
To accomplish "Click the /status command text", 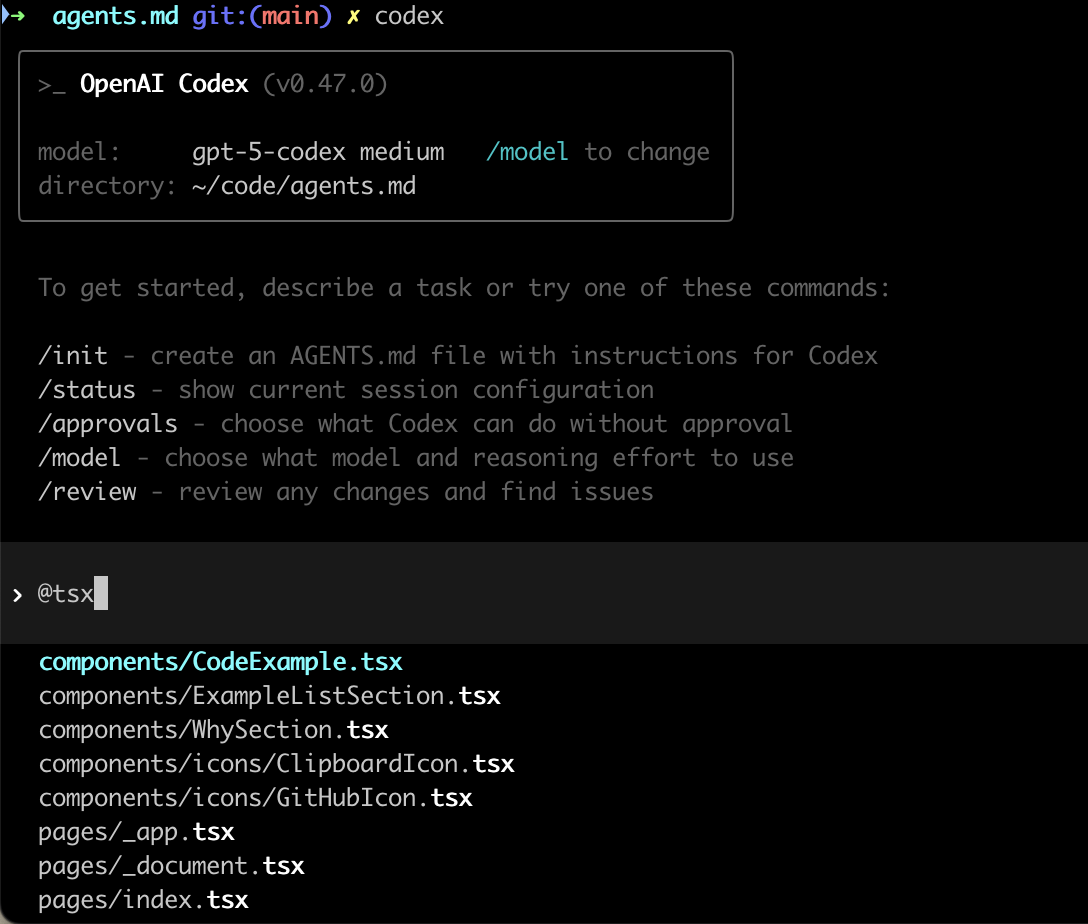I will pyautogui.click(x=87, y=390).
